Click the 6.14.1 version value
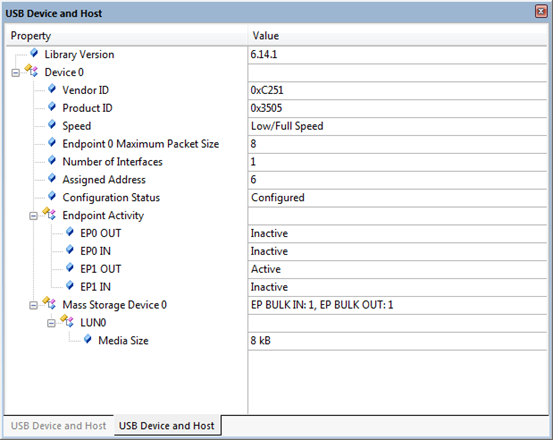This screenshot has height=440, width=553. coord(264,55)
